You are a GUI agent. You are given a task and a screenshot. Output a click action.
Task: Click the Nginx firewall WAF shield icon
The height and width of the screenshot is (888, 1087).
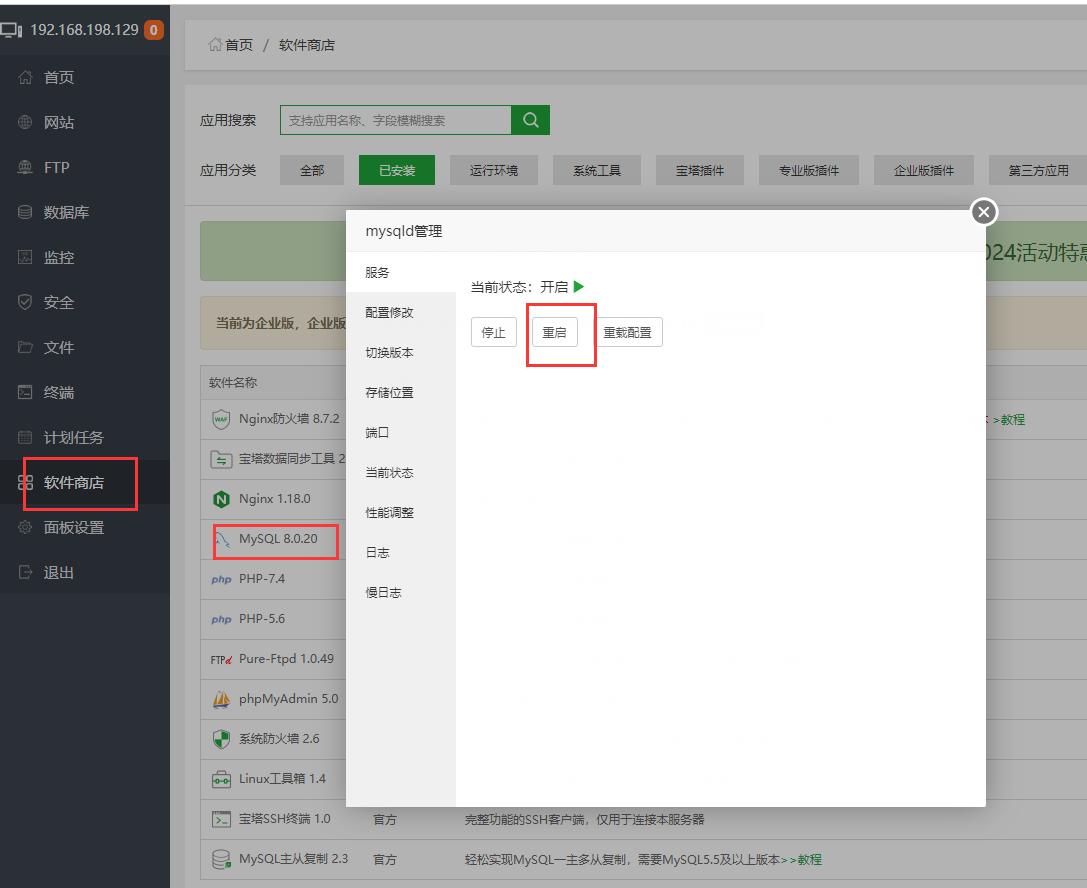click(221, 419)
